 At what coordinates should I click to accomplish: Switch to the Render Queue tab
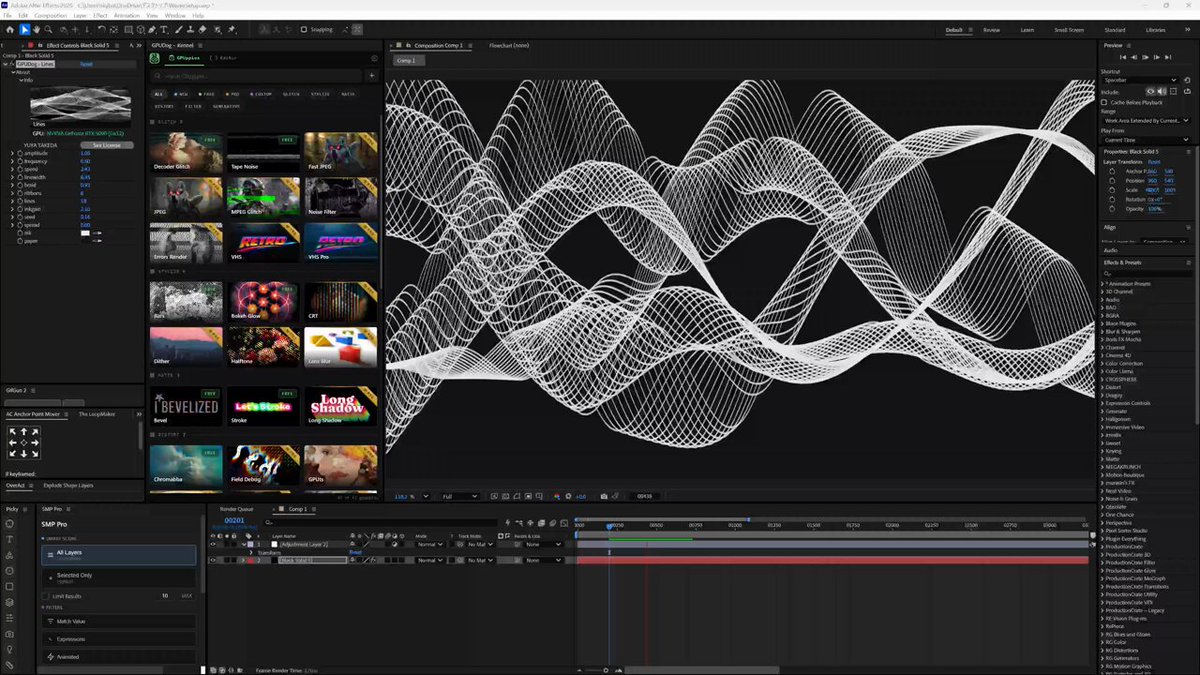(237, 509)
